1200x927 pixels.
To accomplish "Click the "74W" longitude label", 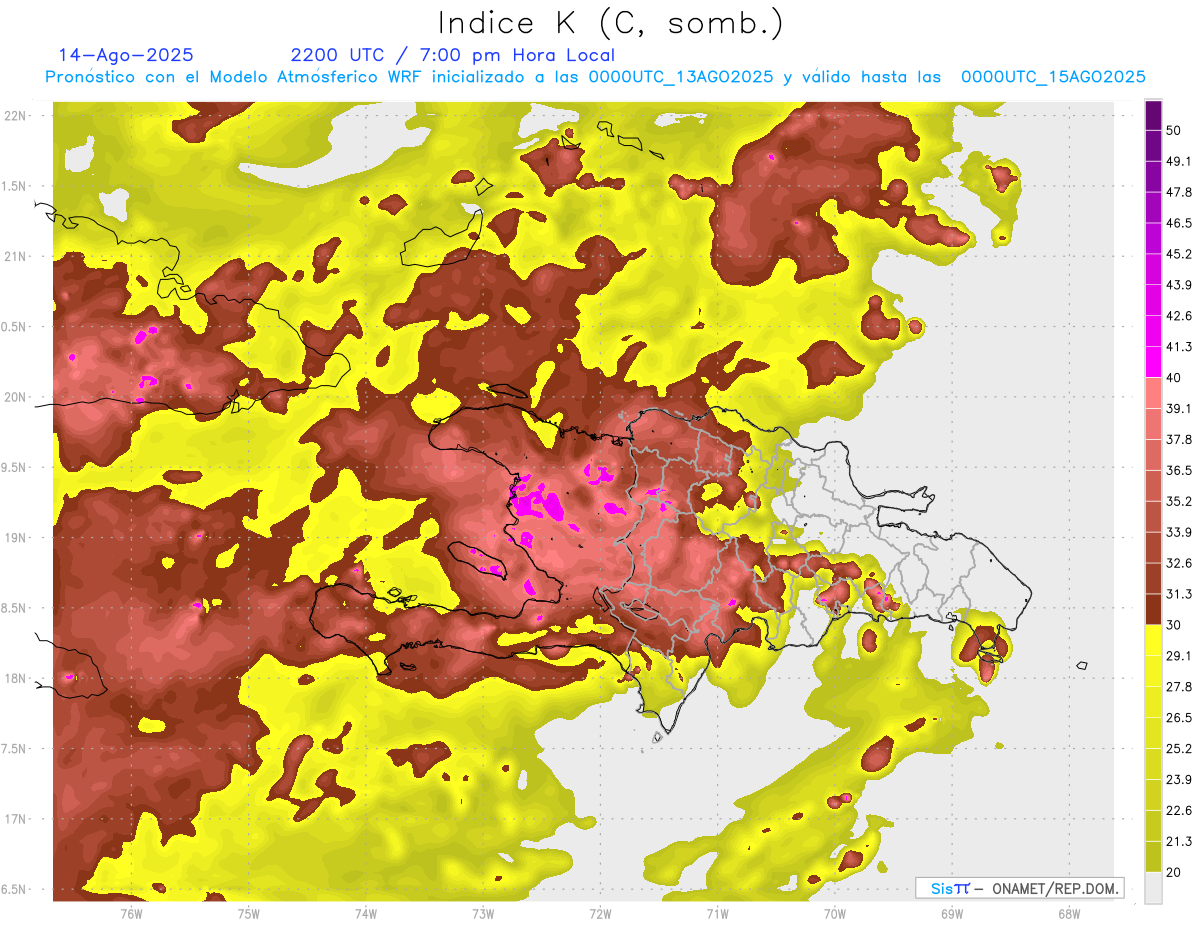I will 366,913.
